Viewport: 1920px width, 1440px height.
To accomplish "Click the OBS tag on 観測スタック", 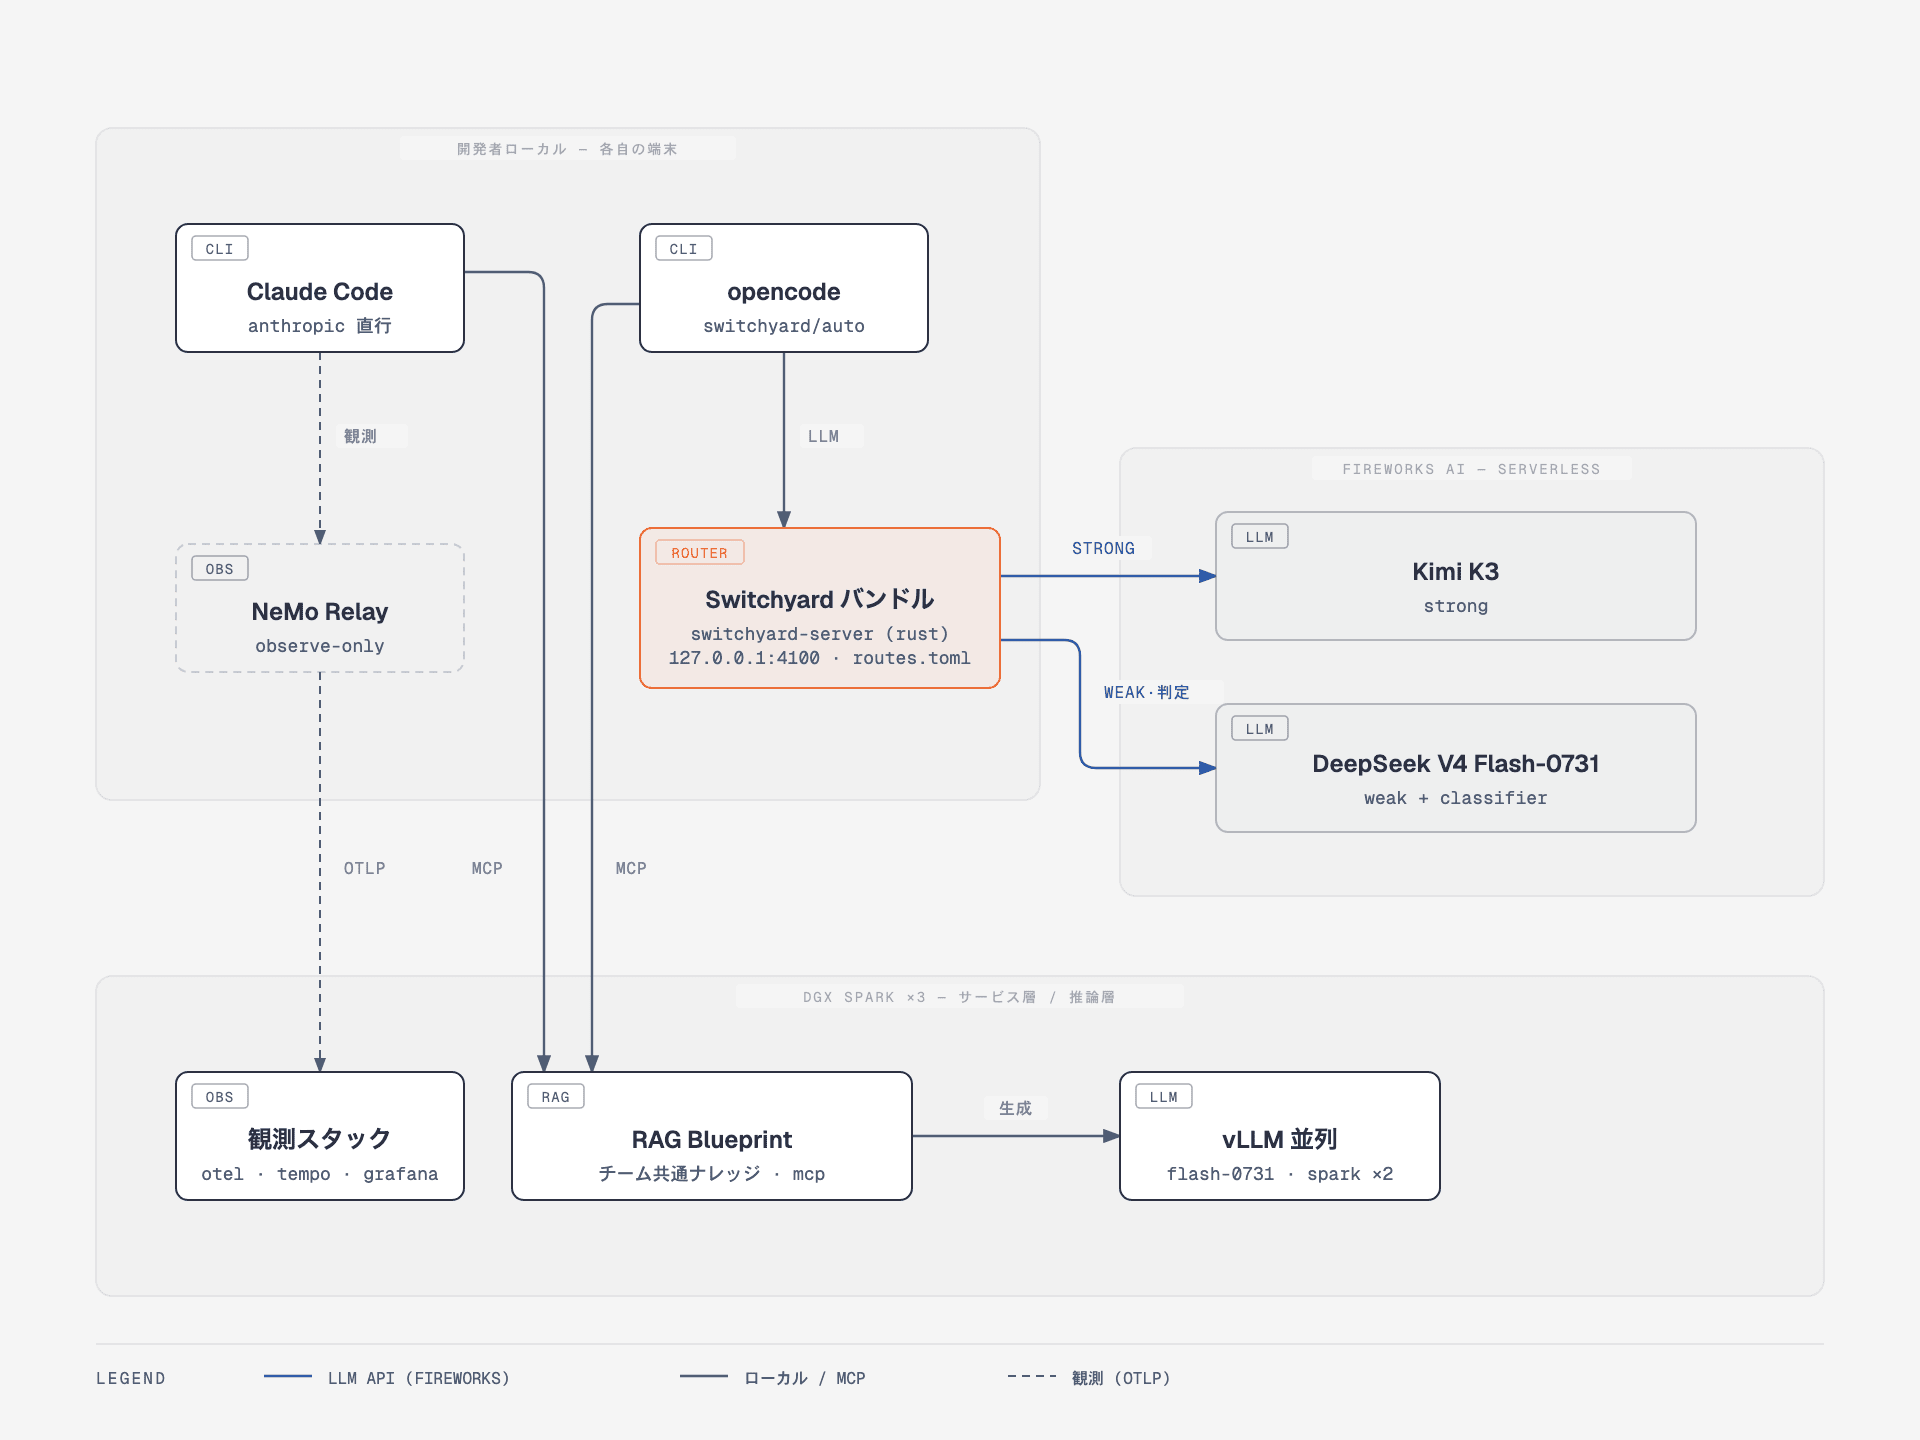I will coord(220,1096).
